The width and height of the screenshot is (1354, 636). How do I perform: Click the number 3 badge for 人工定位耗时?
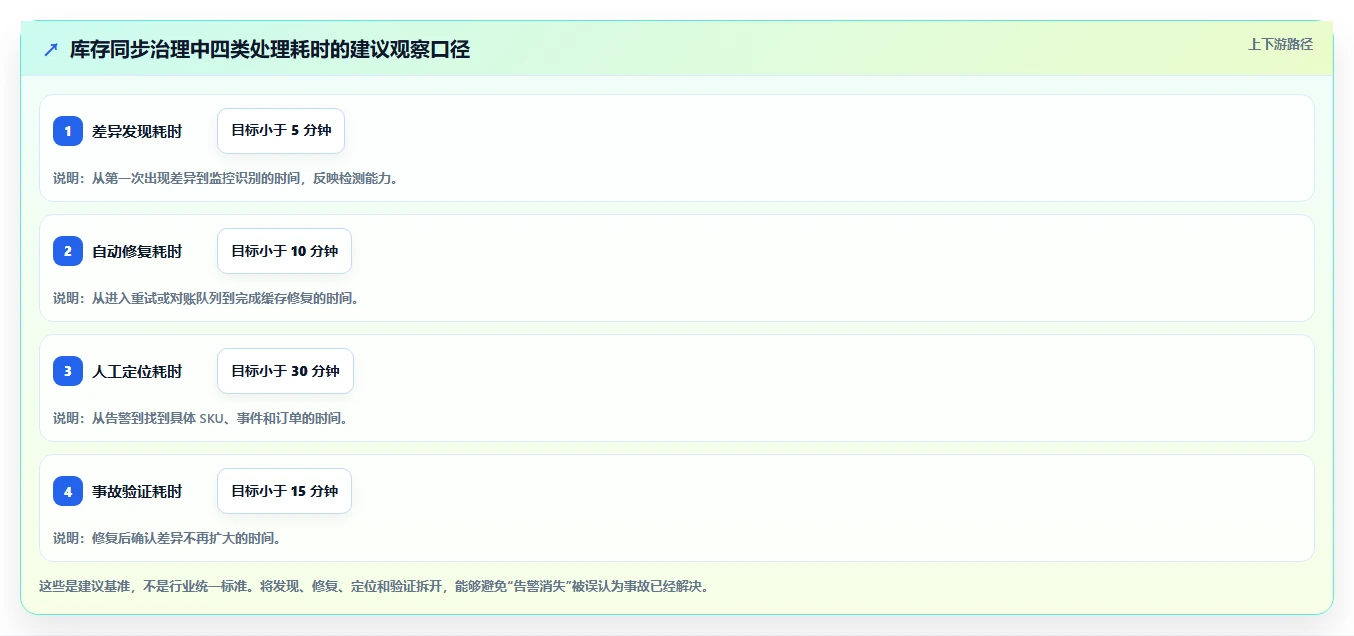68,371
